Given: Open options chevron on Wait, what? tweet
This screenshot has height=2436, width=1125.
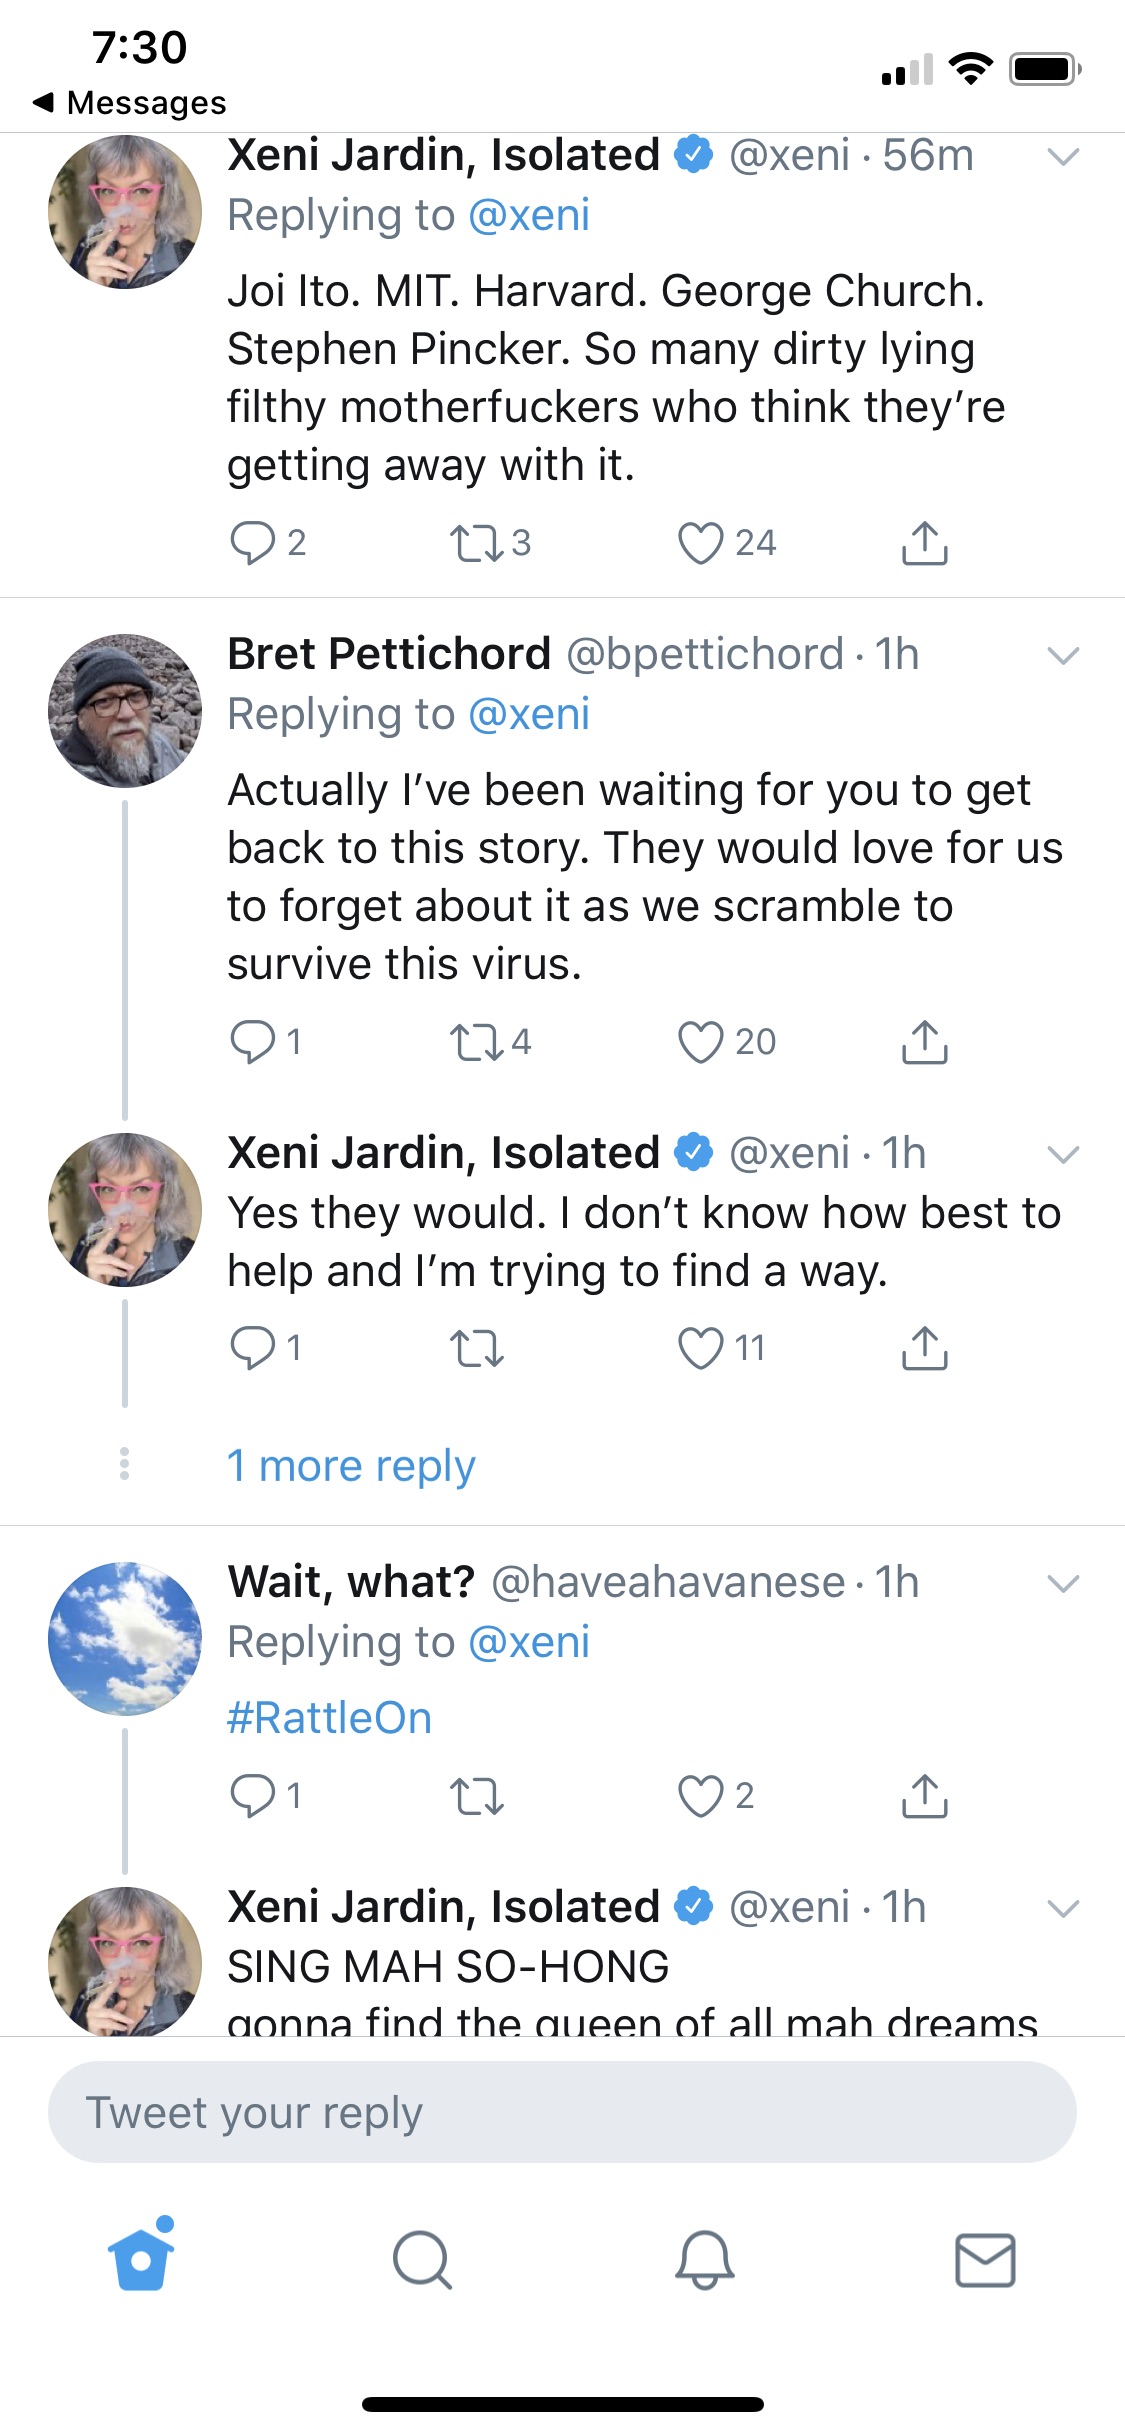Looking at the screenshot, I should [x=1062, y=1584].
